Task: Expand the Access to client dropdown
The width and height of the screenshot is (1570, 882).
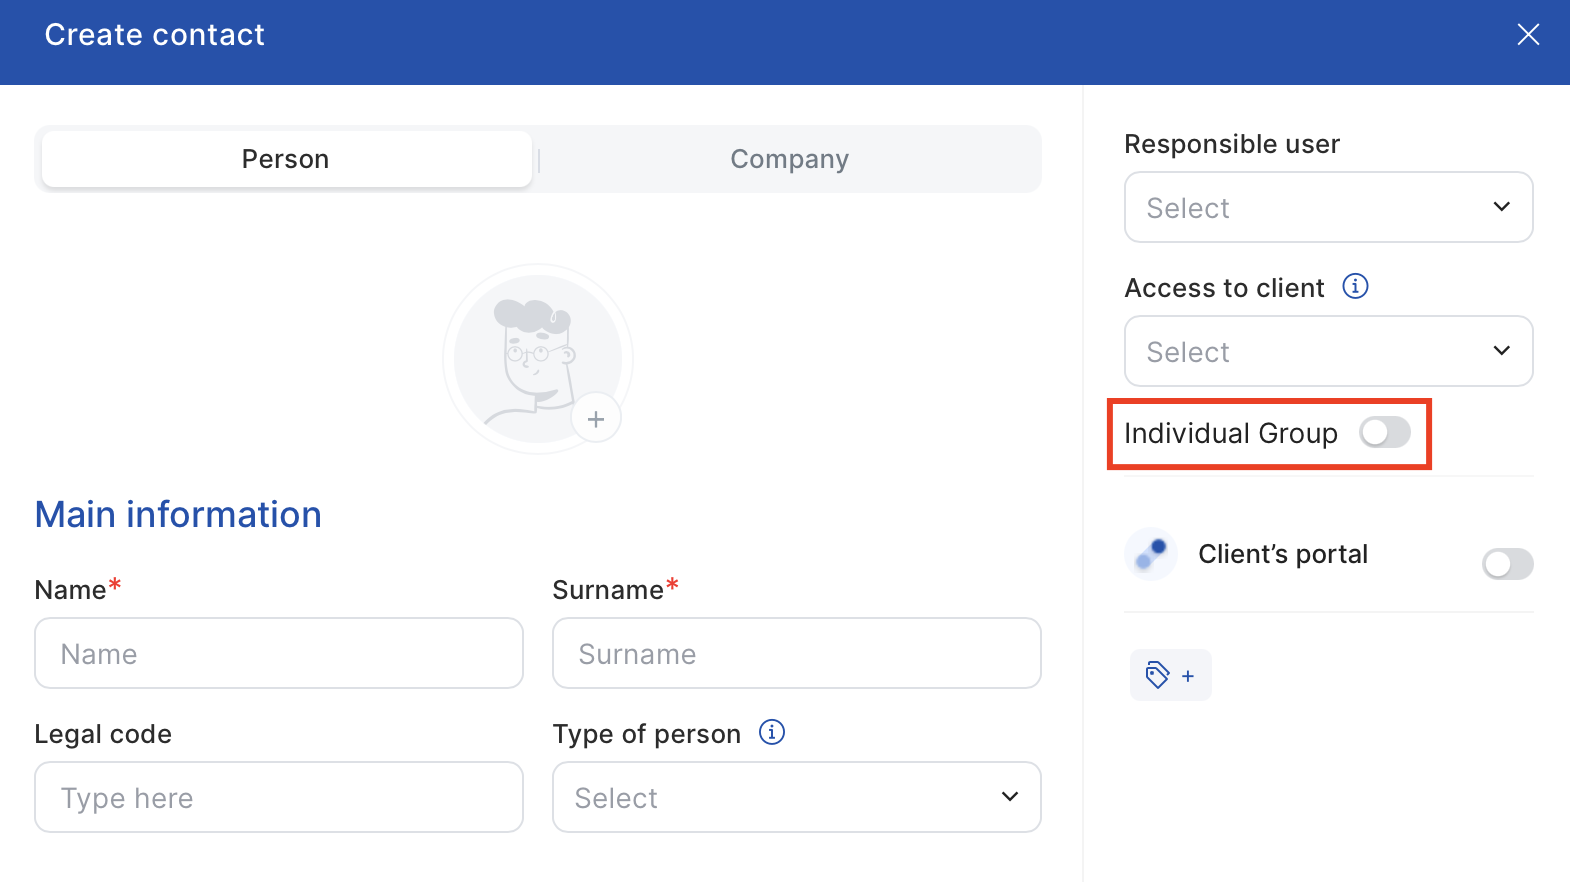Action: pos(1328,351)
